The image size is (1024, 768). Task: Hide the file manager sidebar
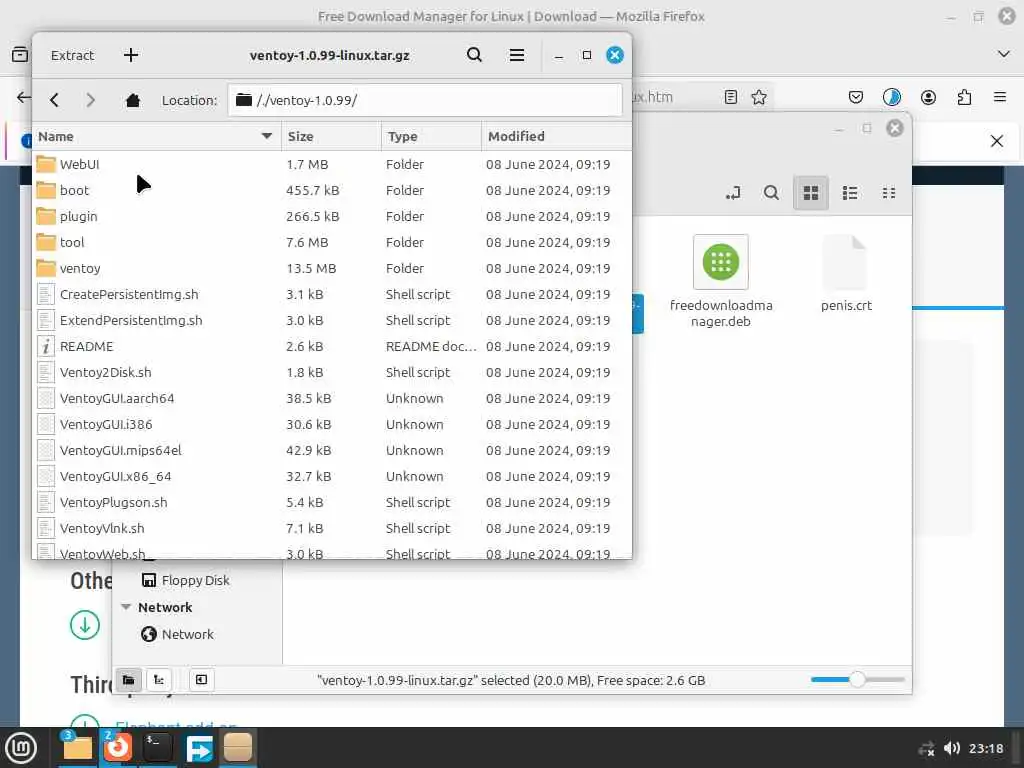tap(201, 680)
